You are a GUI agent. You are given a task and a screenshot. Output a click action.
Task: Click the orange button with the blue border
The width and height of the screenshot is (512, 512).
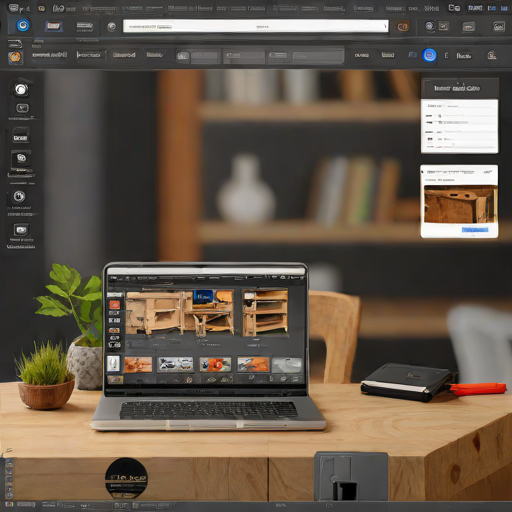tap(54, 26)
